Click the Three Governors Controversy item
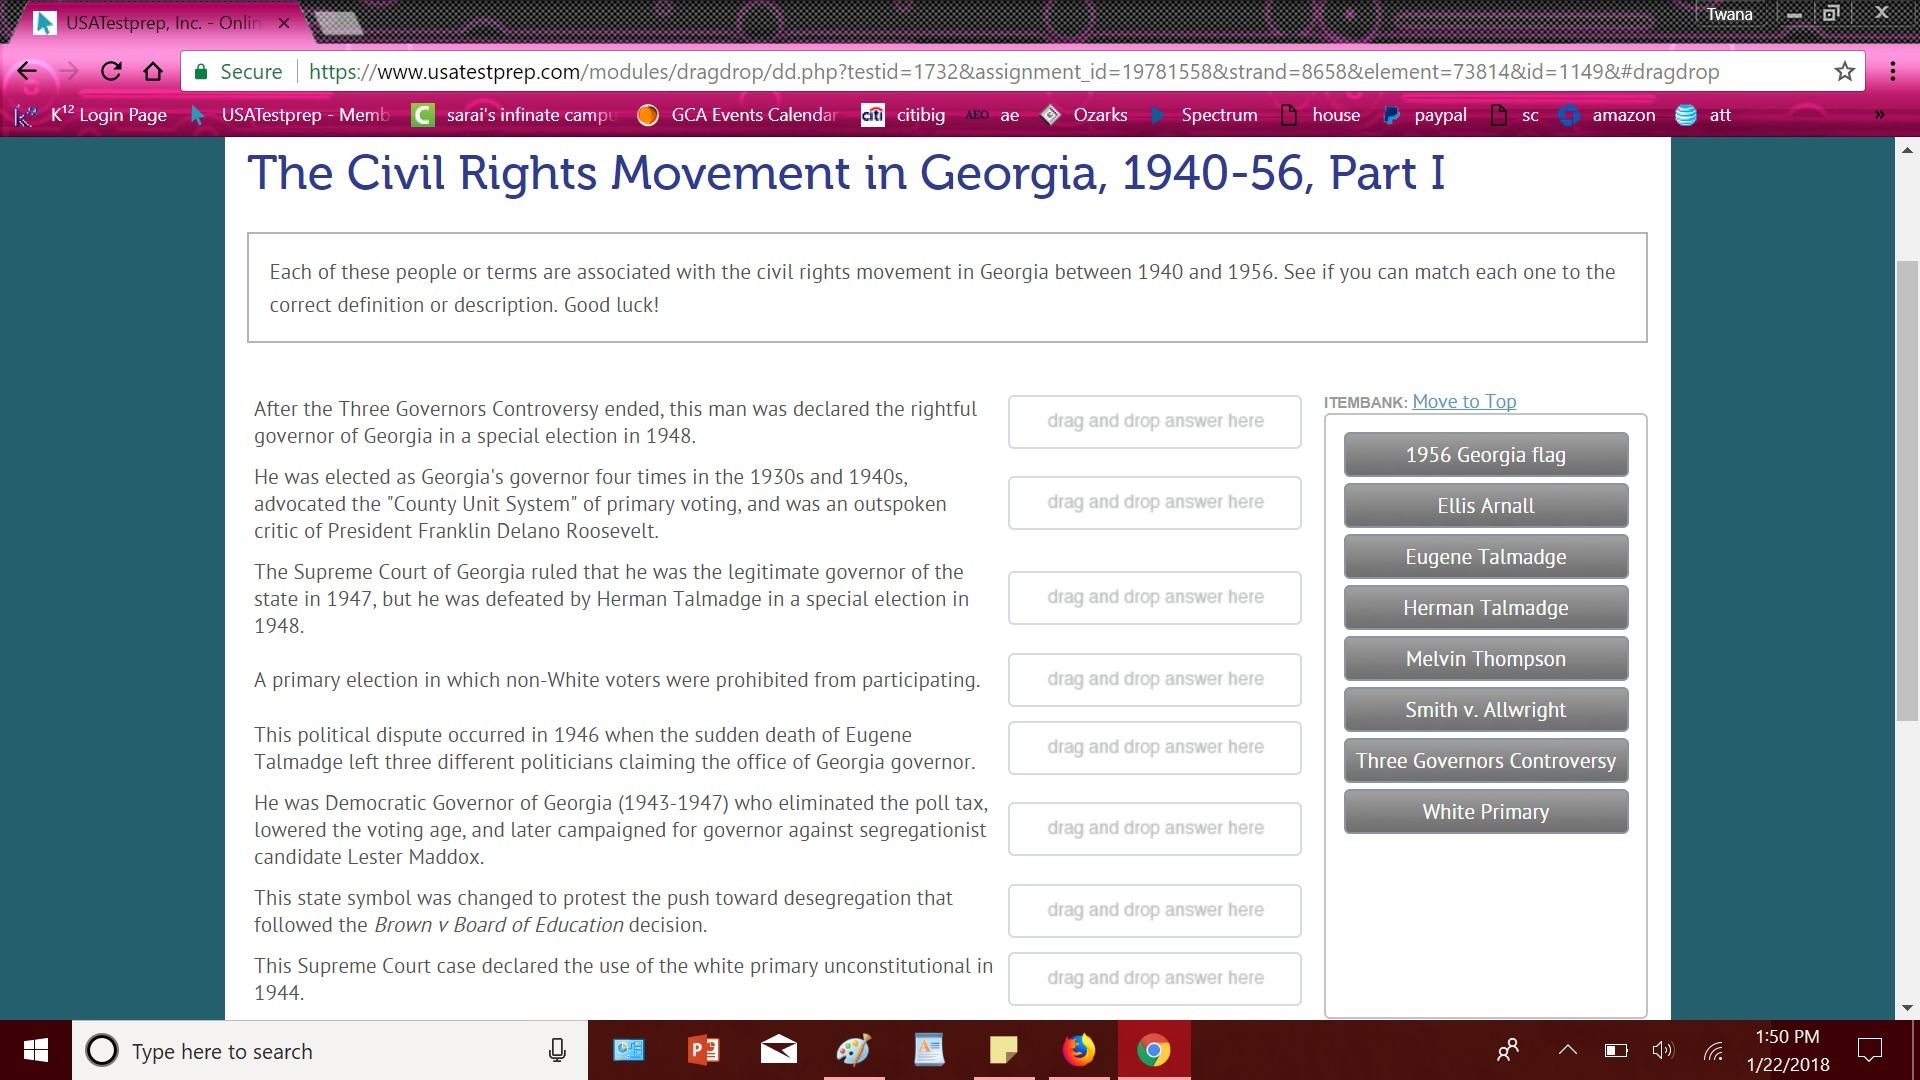 pos(1485,761)
